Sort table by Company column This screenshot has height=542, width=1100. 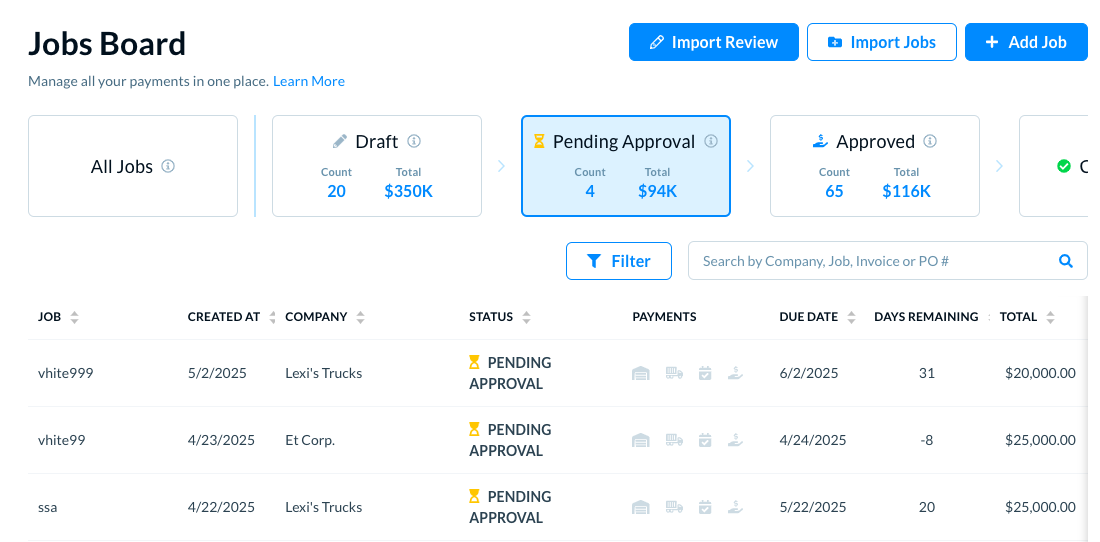360,317
